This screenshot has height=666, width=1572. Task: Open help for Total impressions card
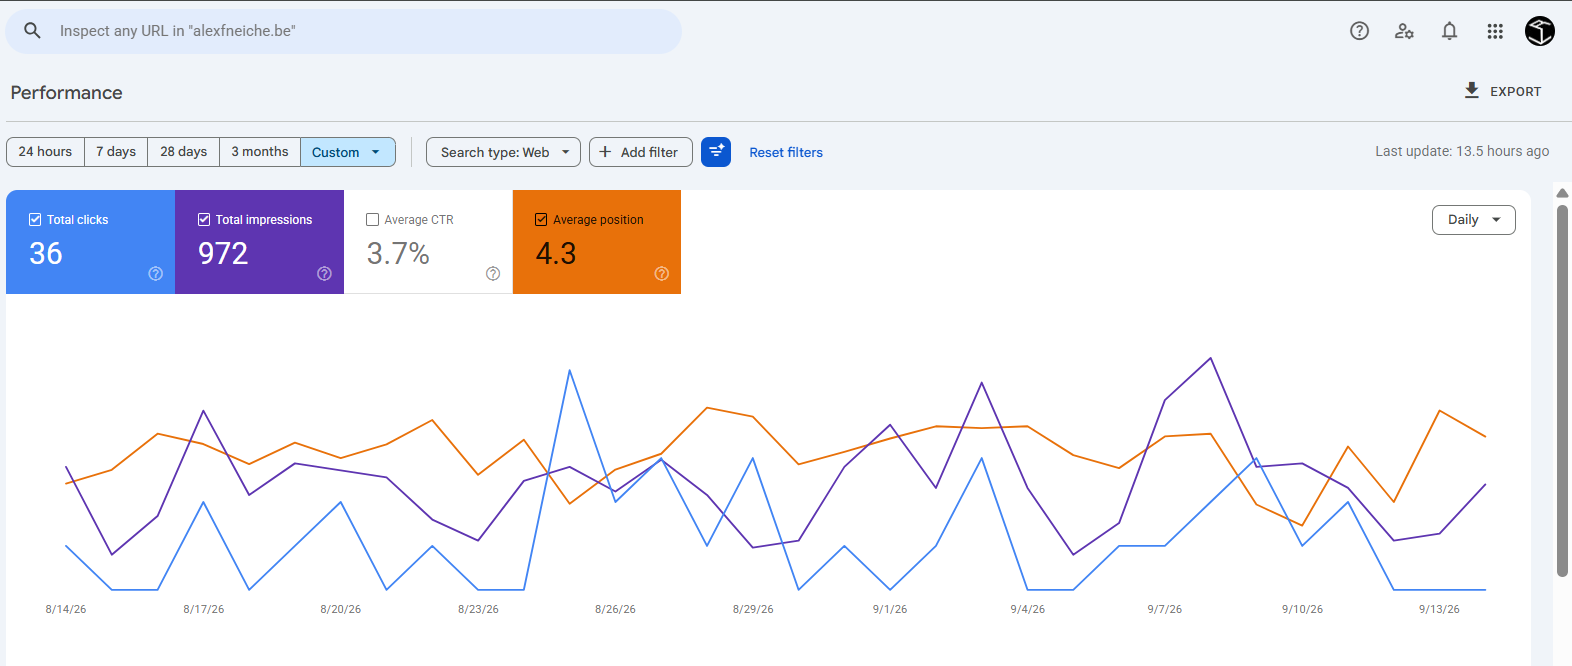coord(324,274)
